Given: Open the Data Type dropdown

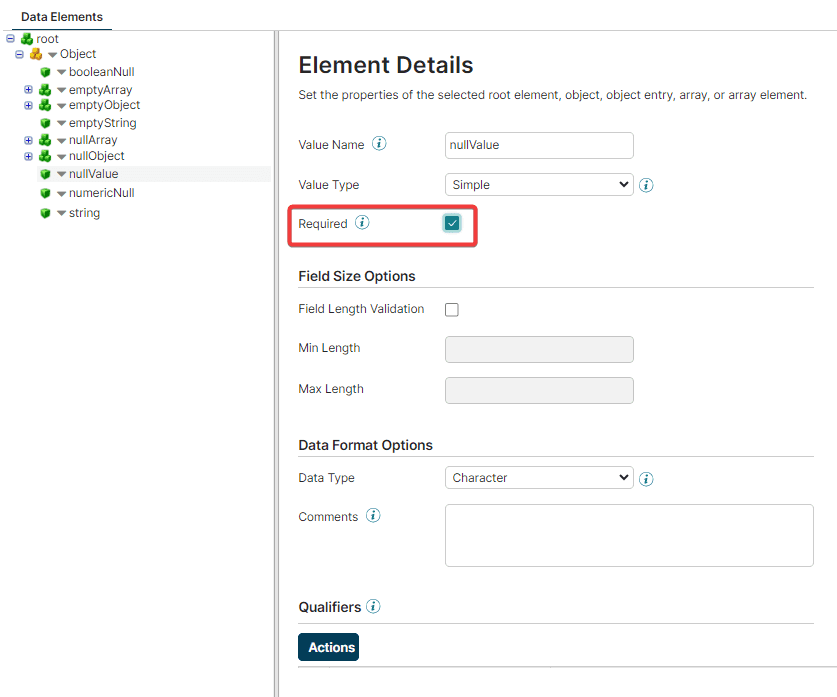Looking at the screenshot, I should point(539,478).
